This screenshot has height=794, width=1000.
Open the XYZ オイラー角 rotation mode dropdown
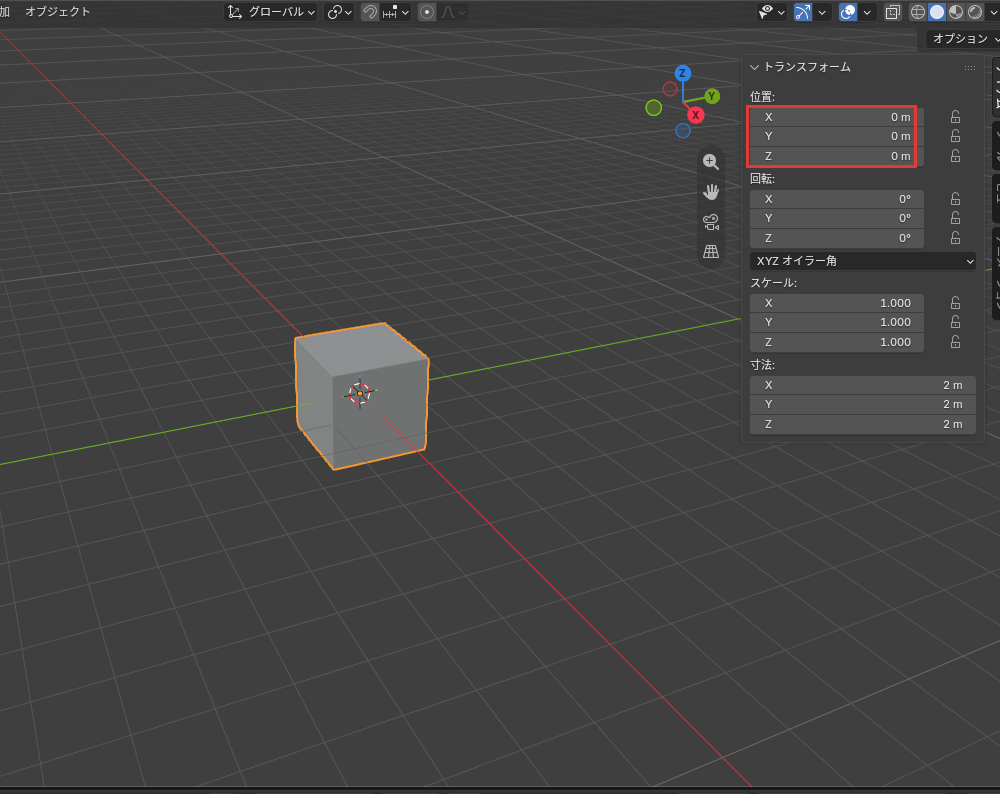point(862,261)
